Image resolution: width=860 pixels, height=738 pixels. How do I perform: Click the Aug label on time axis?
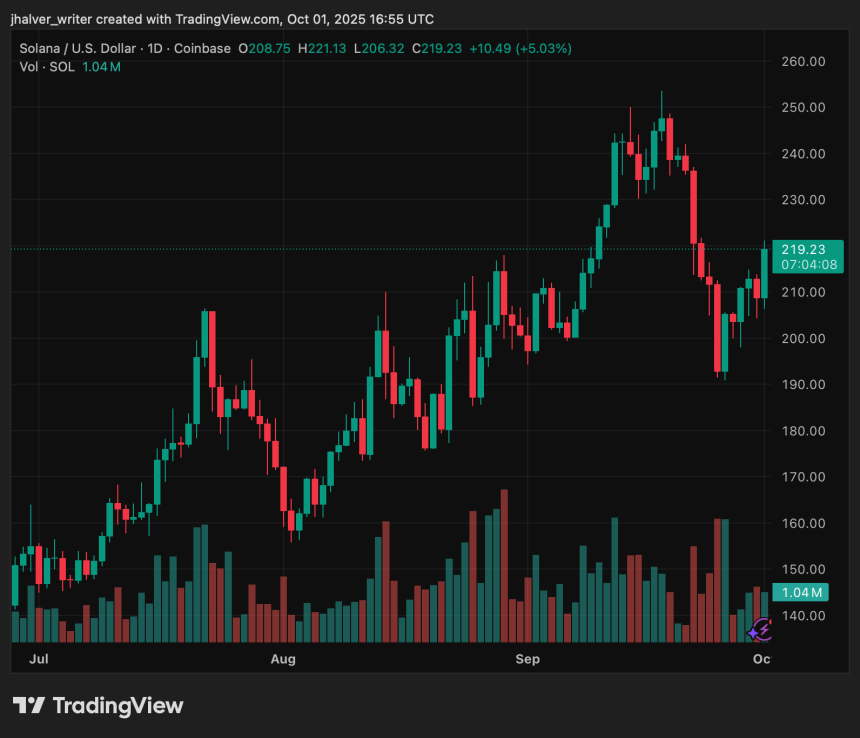[x=283, y=659]
